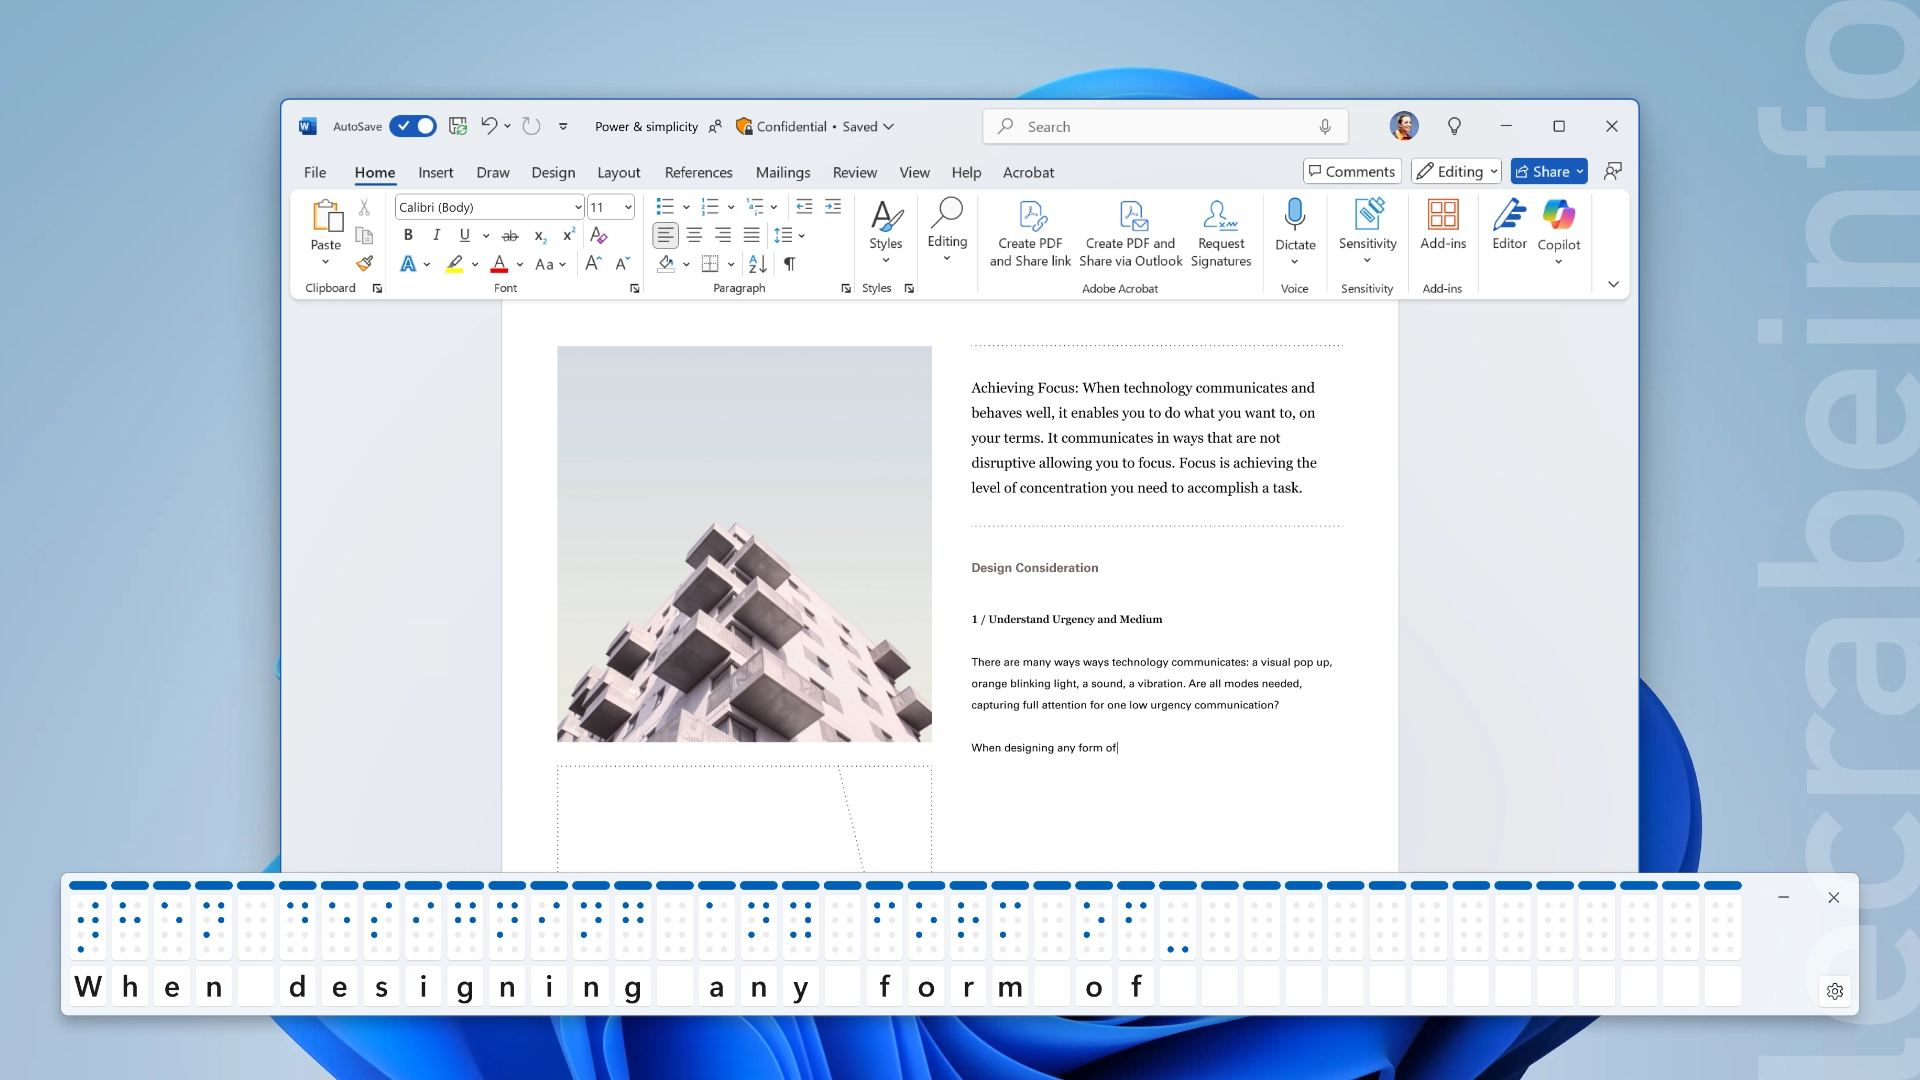The width and height of the screenshot is (1920, 1080).
Task: Click the microphone icon in Search box
Action: 1324,127
